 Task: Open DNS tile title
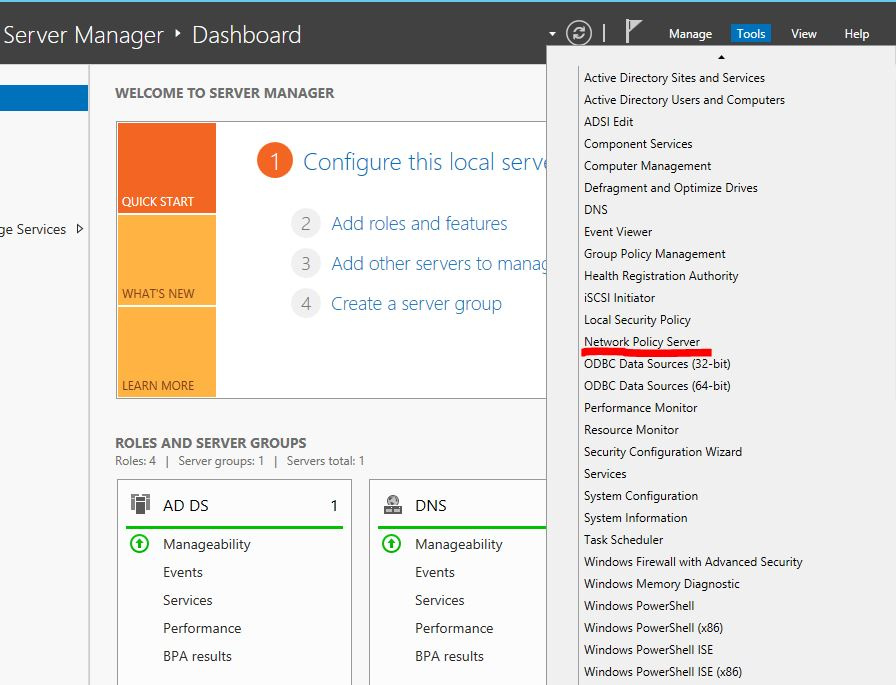(431, 506)
